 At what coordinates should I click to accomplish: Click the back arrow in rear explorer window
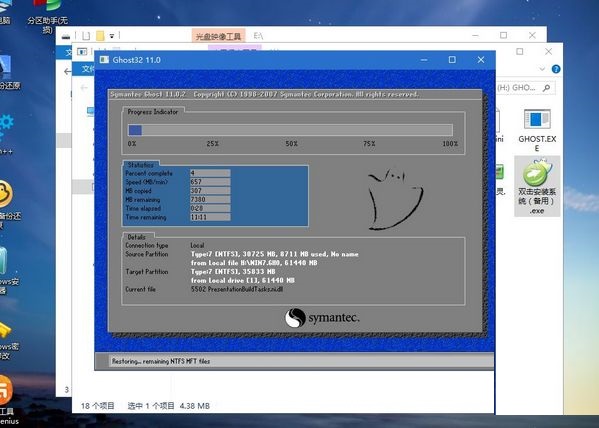tap(68, 71)
